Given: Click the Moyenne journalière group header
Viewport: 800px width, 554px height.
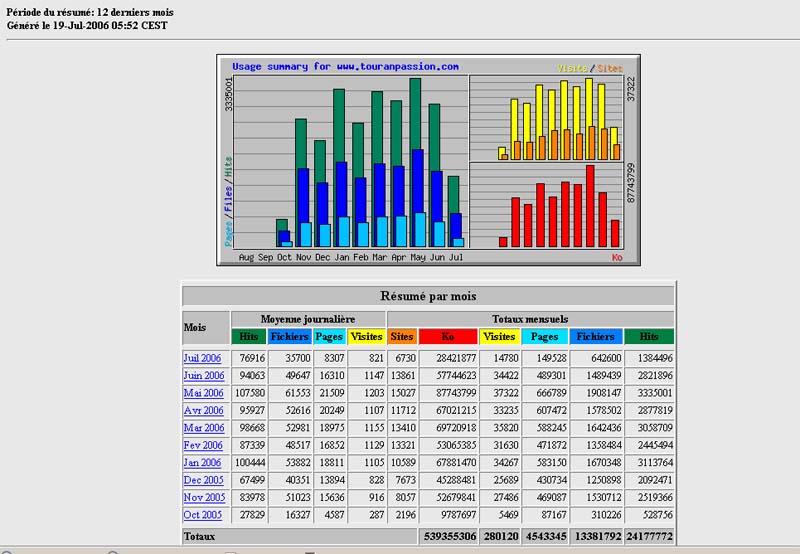Looking at the screenshot, I should [x=308, y=319].
